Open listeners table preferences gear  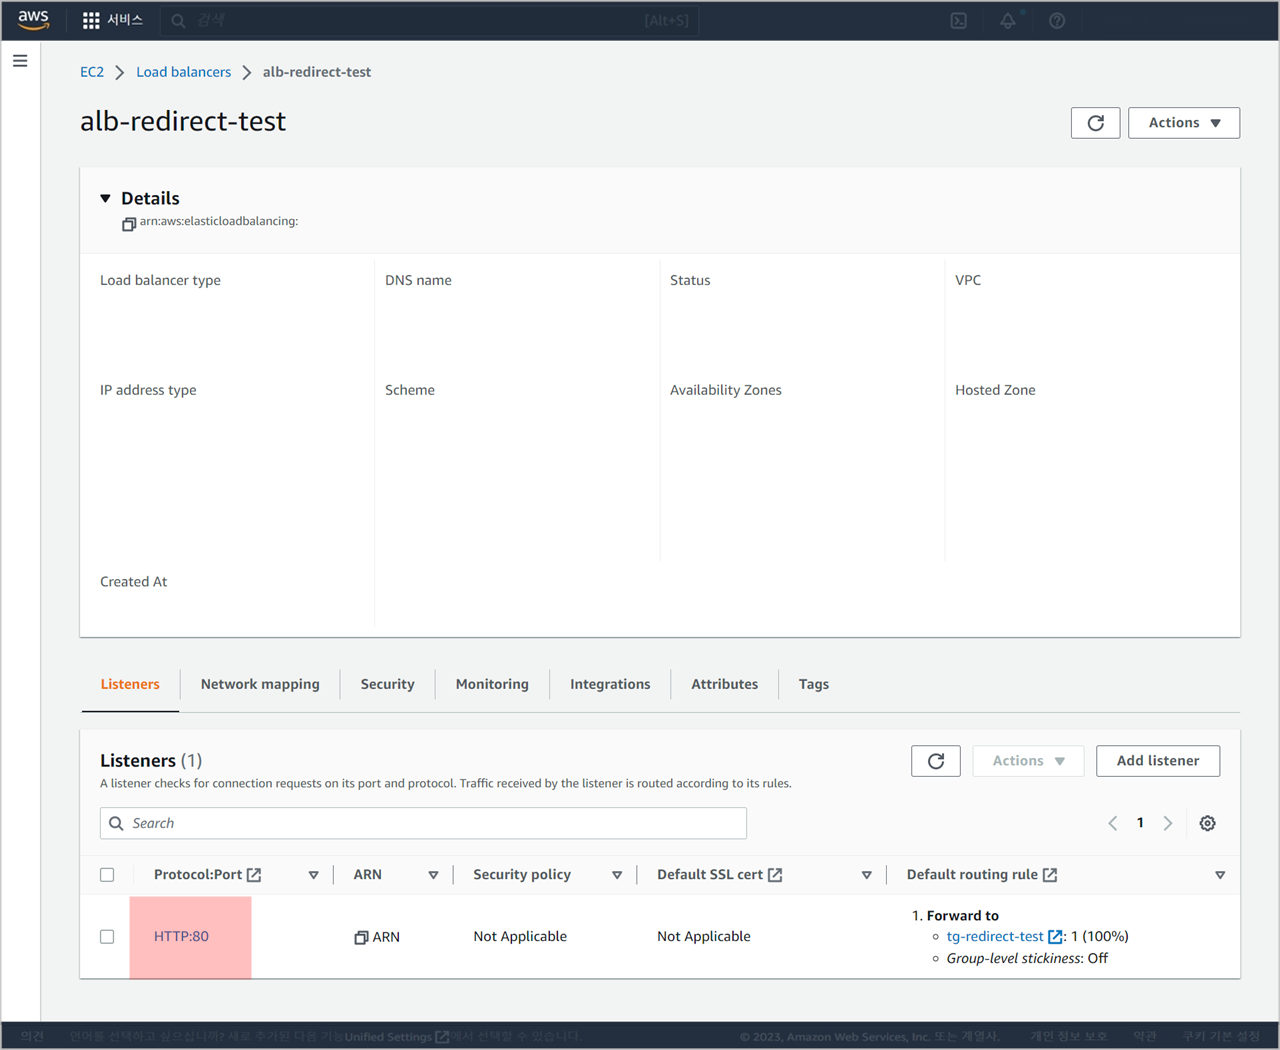1208,823
